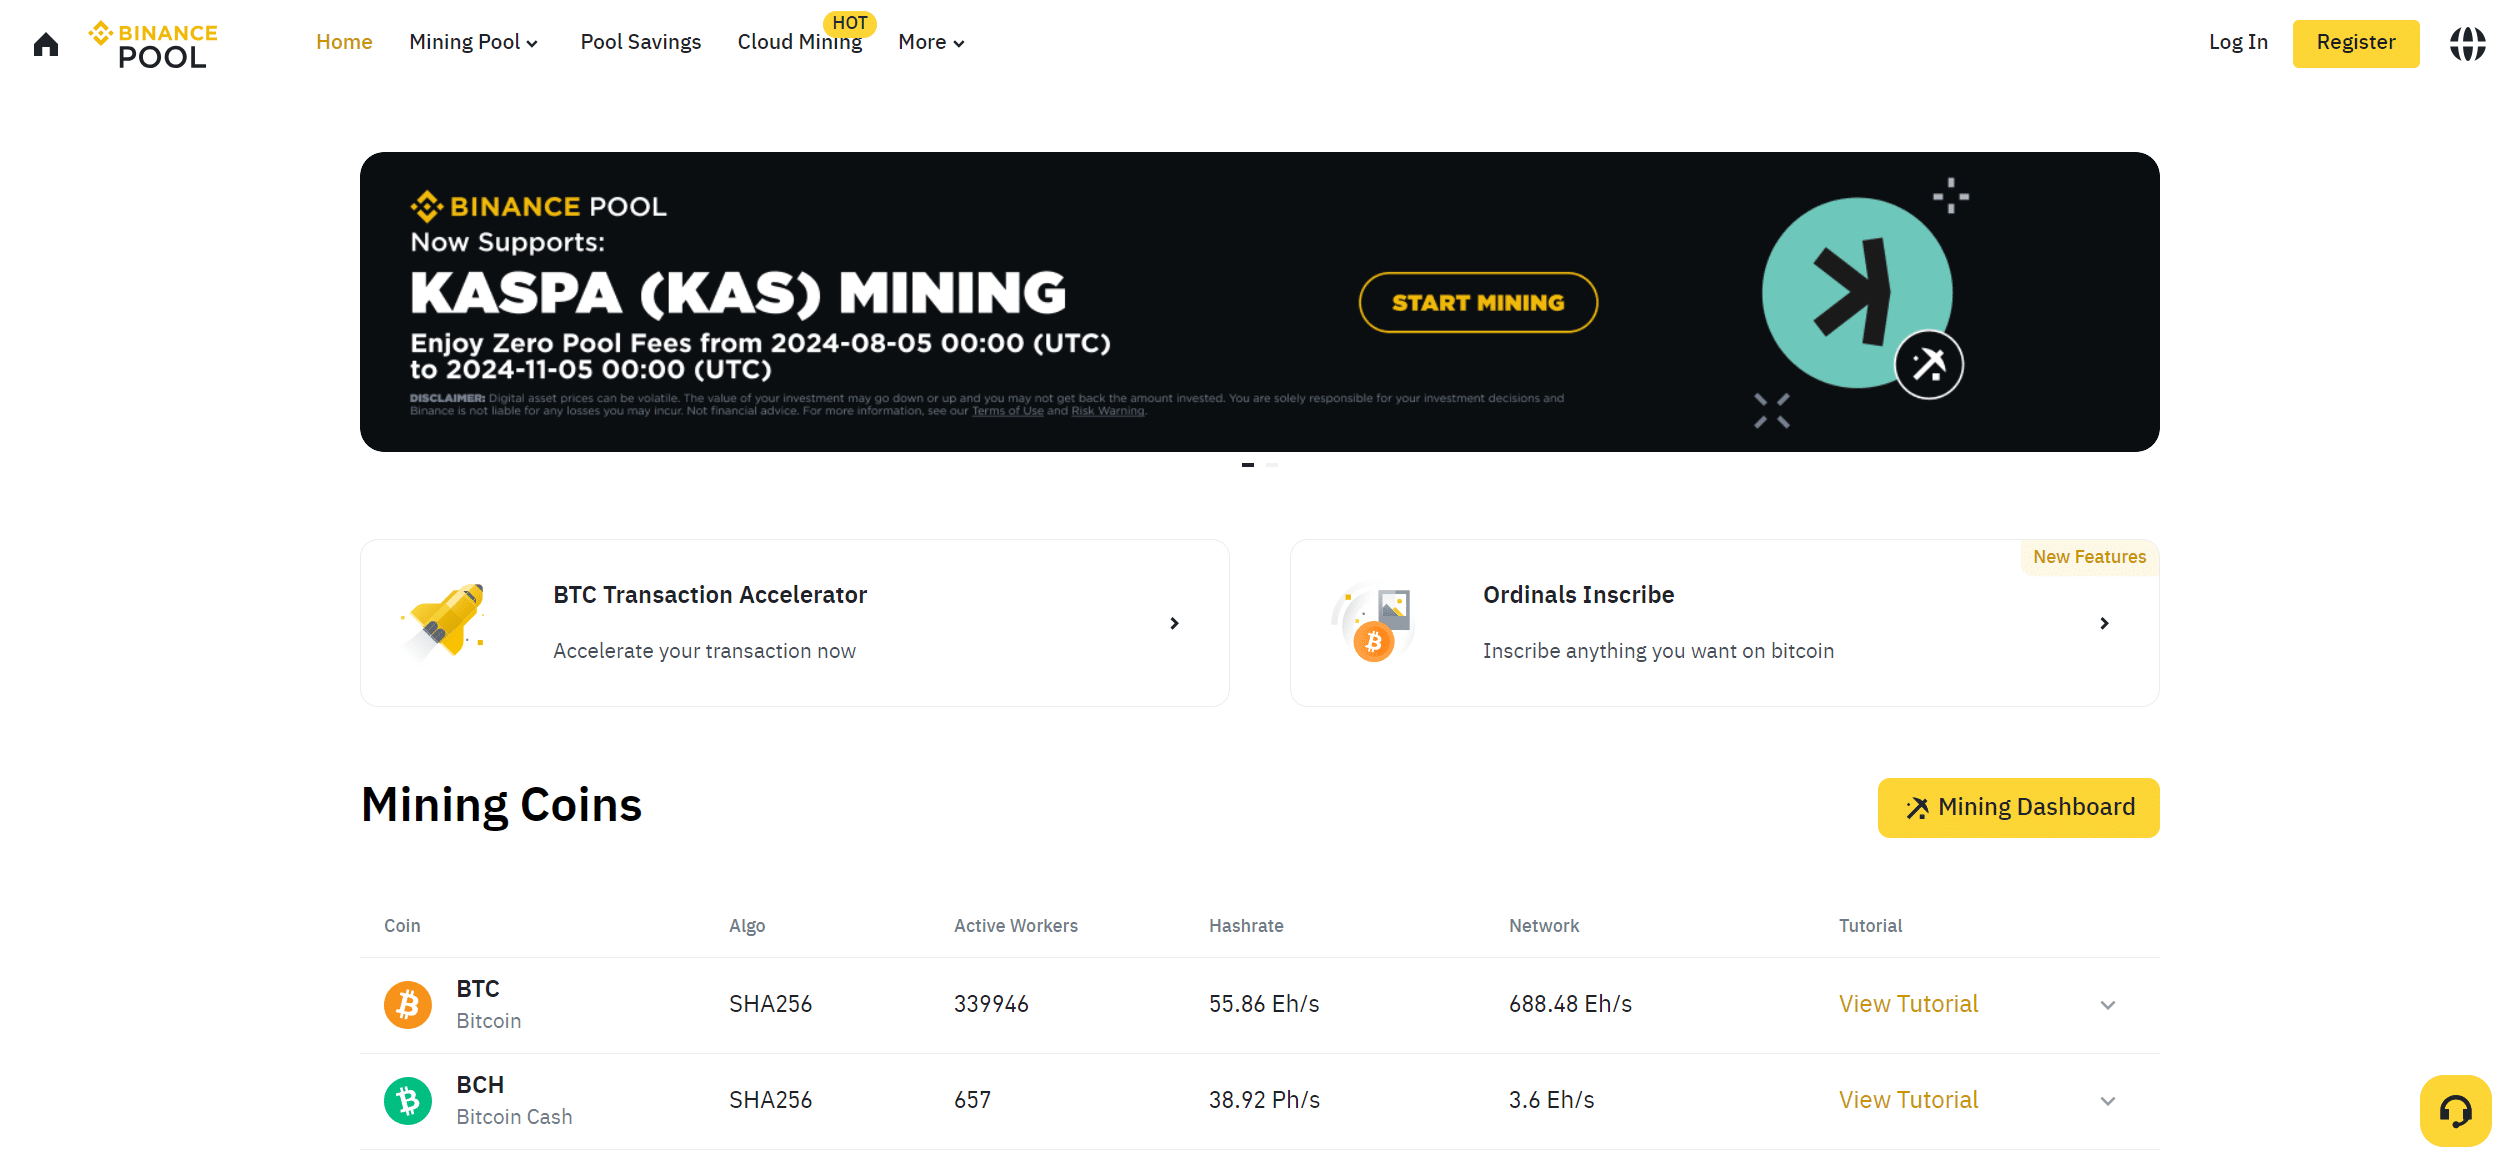Open the support headset chat icon
The image size is (2512, 1170).
2455,1111
